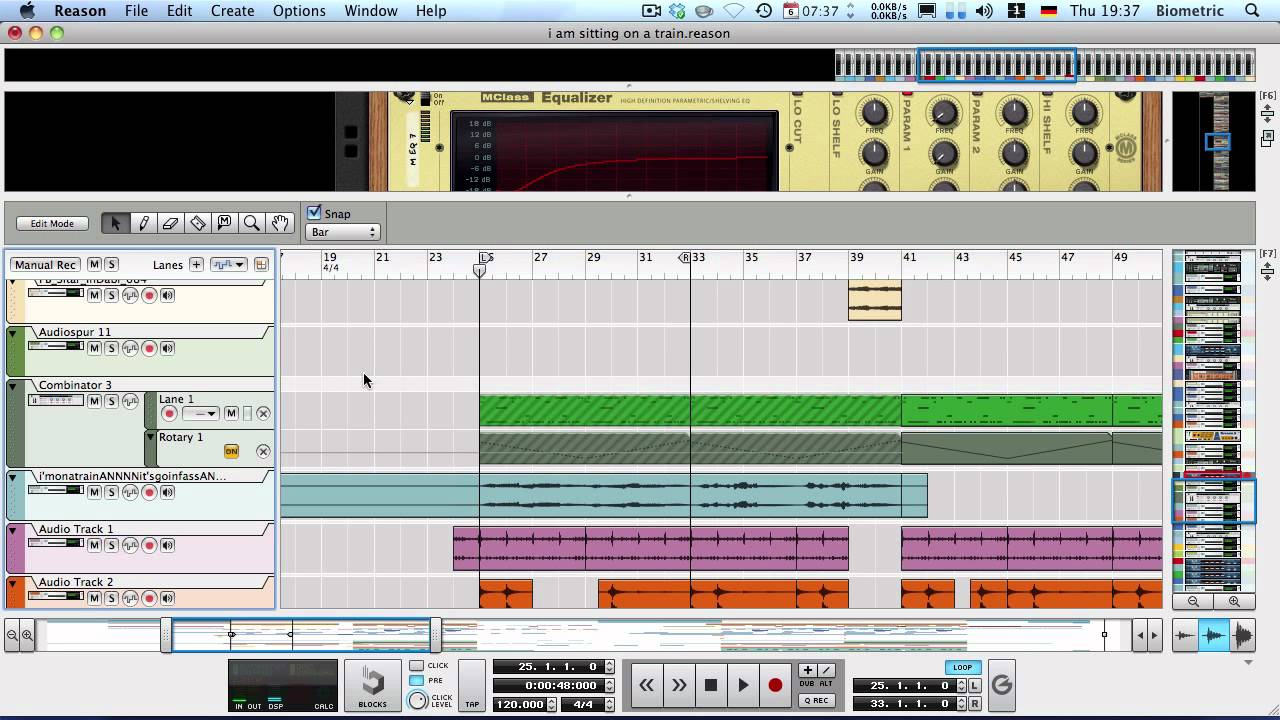Start recording with Record button
Screen dimensions: 1280x720
pyautogui.click(x=775, y=685)
